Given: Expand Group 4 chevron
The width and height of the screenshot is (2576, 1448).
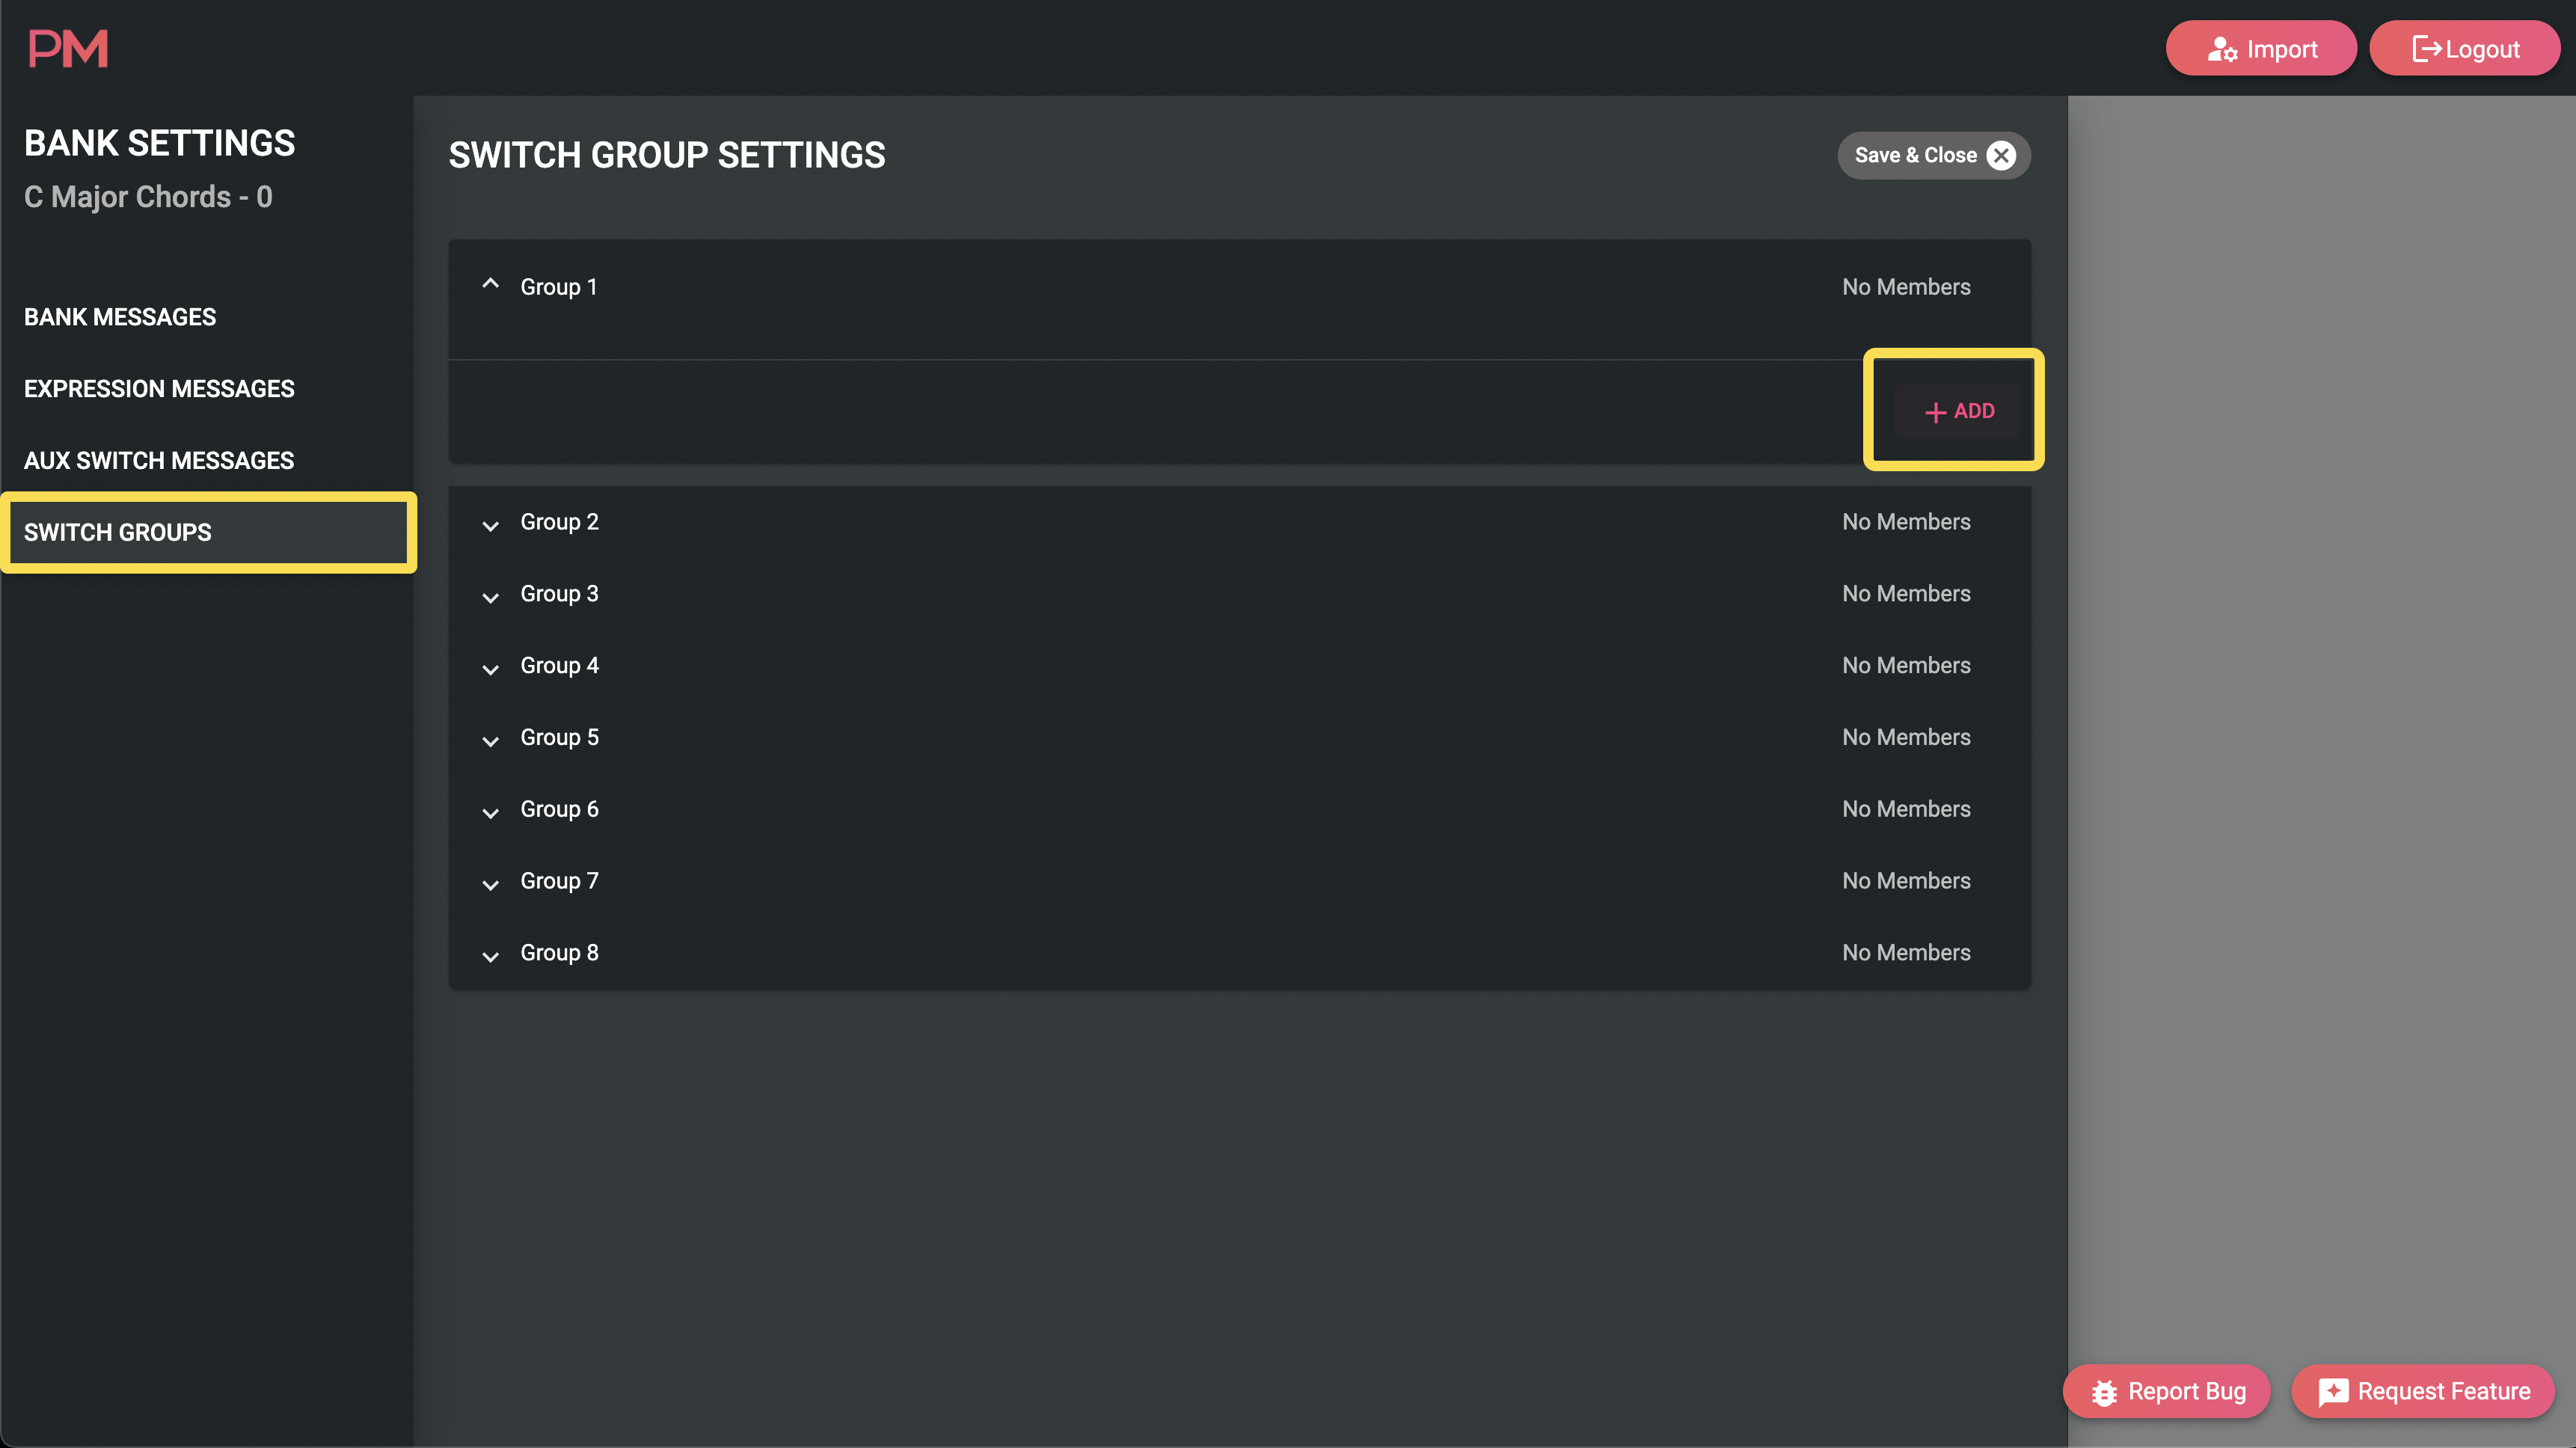Looking at the screenshot, I should click(490, 669).
